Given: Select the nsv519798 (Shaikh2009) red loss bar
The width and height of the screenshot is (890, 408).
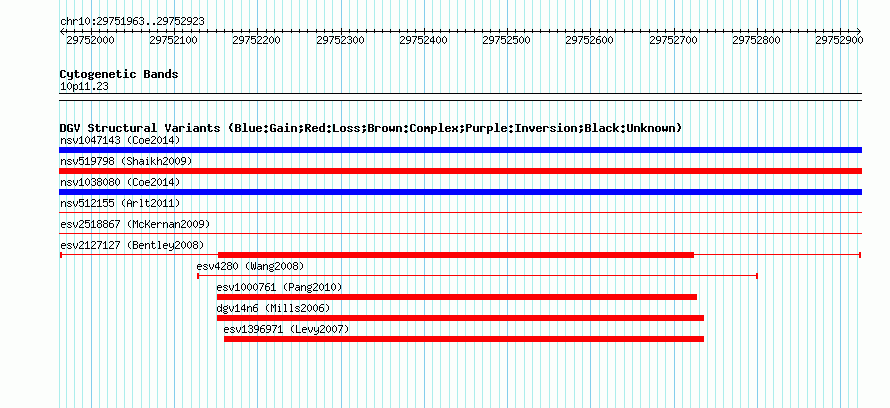Looking at the screenshot, I should [460, 171].
